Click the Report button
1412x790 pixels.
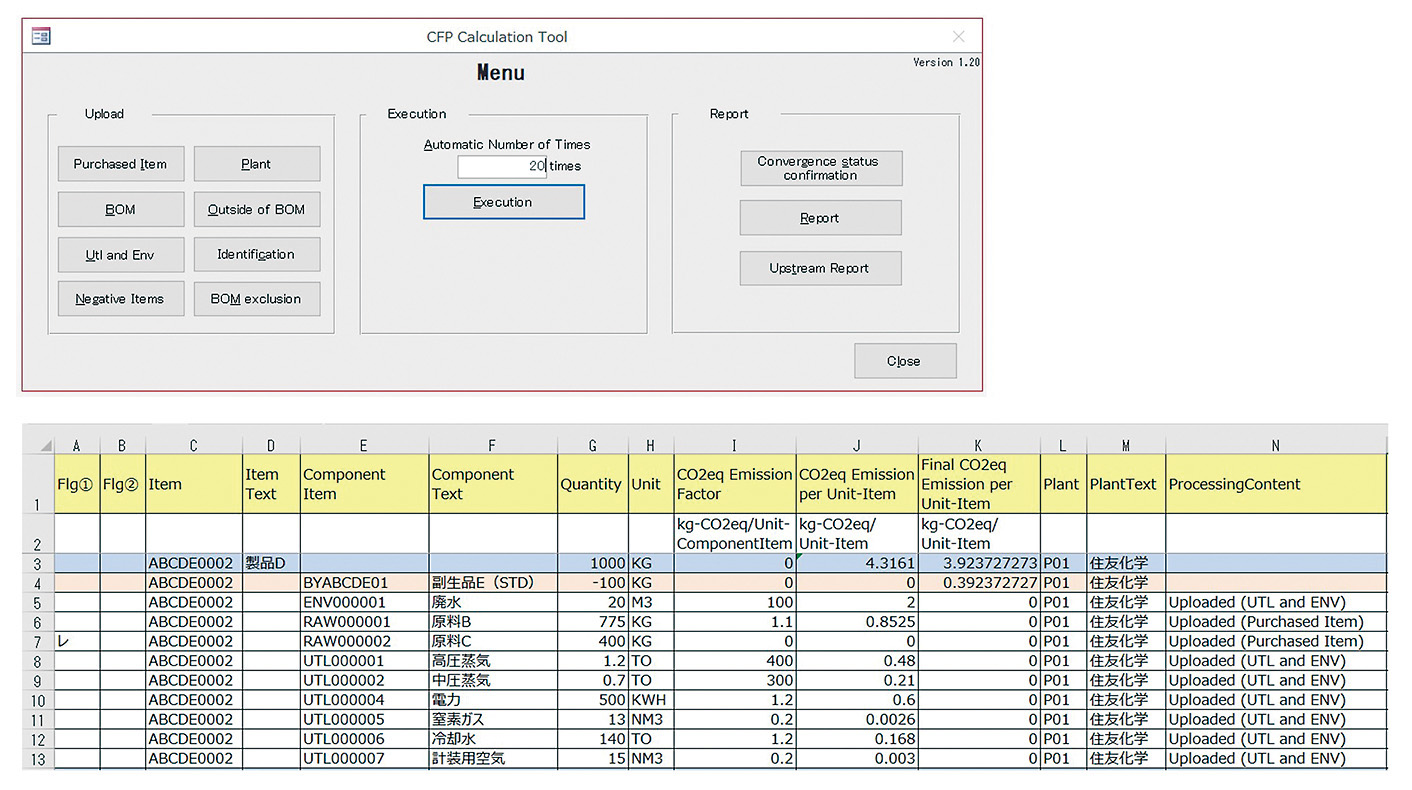pos(820,218)
